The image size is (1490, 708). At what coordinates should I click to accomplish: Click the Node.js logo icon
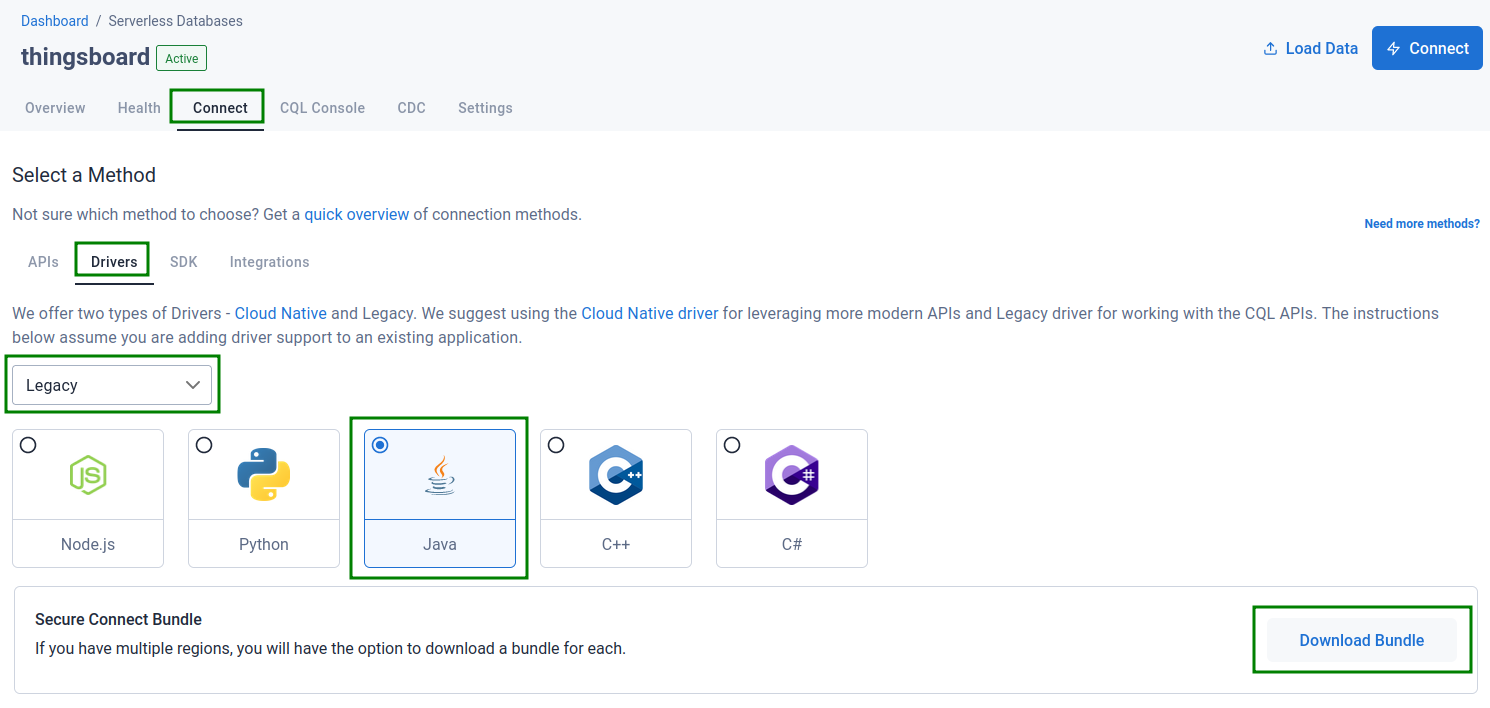(x=88, y=475)
